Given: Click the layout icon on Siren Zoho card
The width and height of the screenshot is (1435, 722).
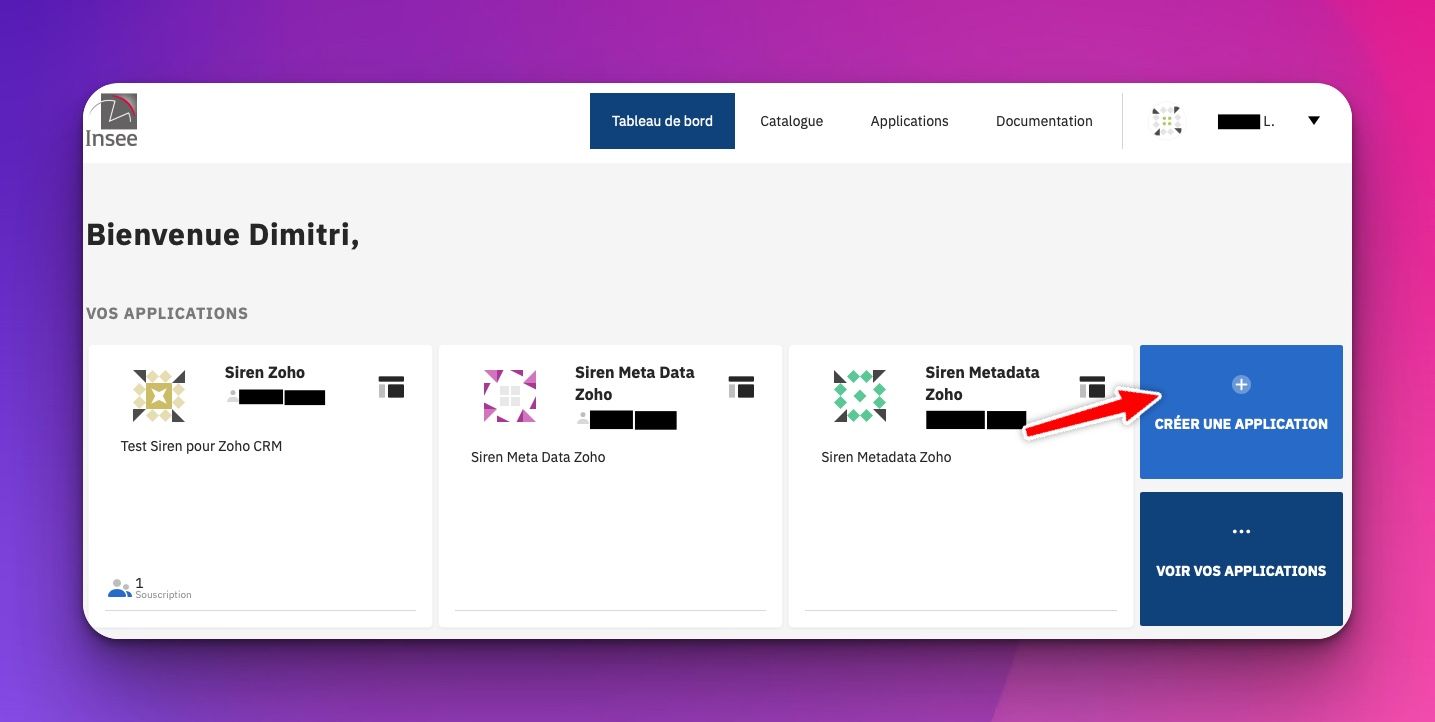Looking at the screenshot, I should tap(391, 387).
